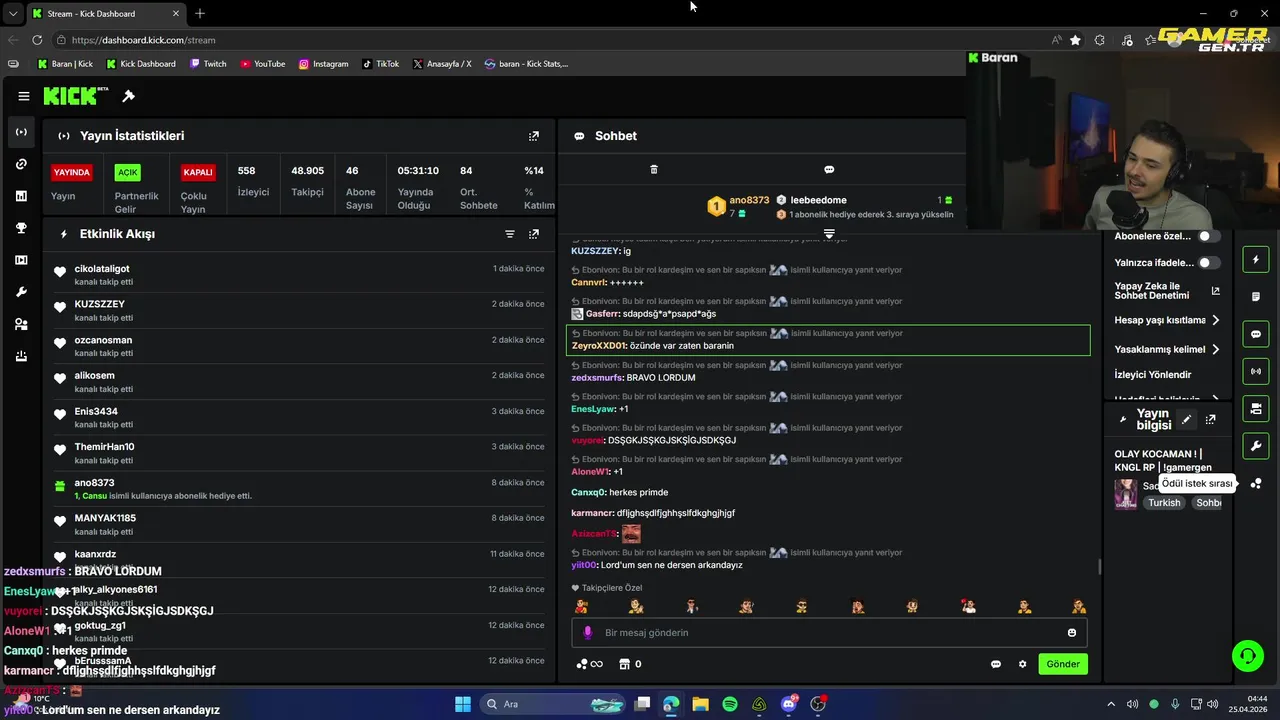The height and width of the screenshot is (720, 1280).
Task: Open the emoji picker in the message box
Action: (1072, 633)
